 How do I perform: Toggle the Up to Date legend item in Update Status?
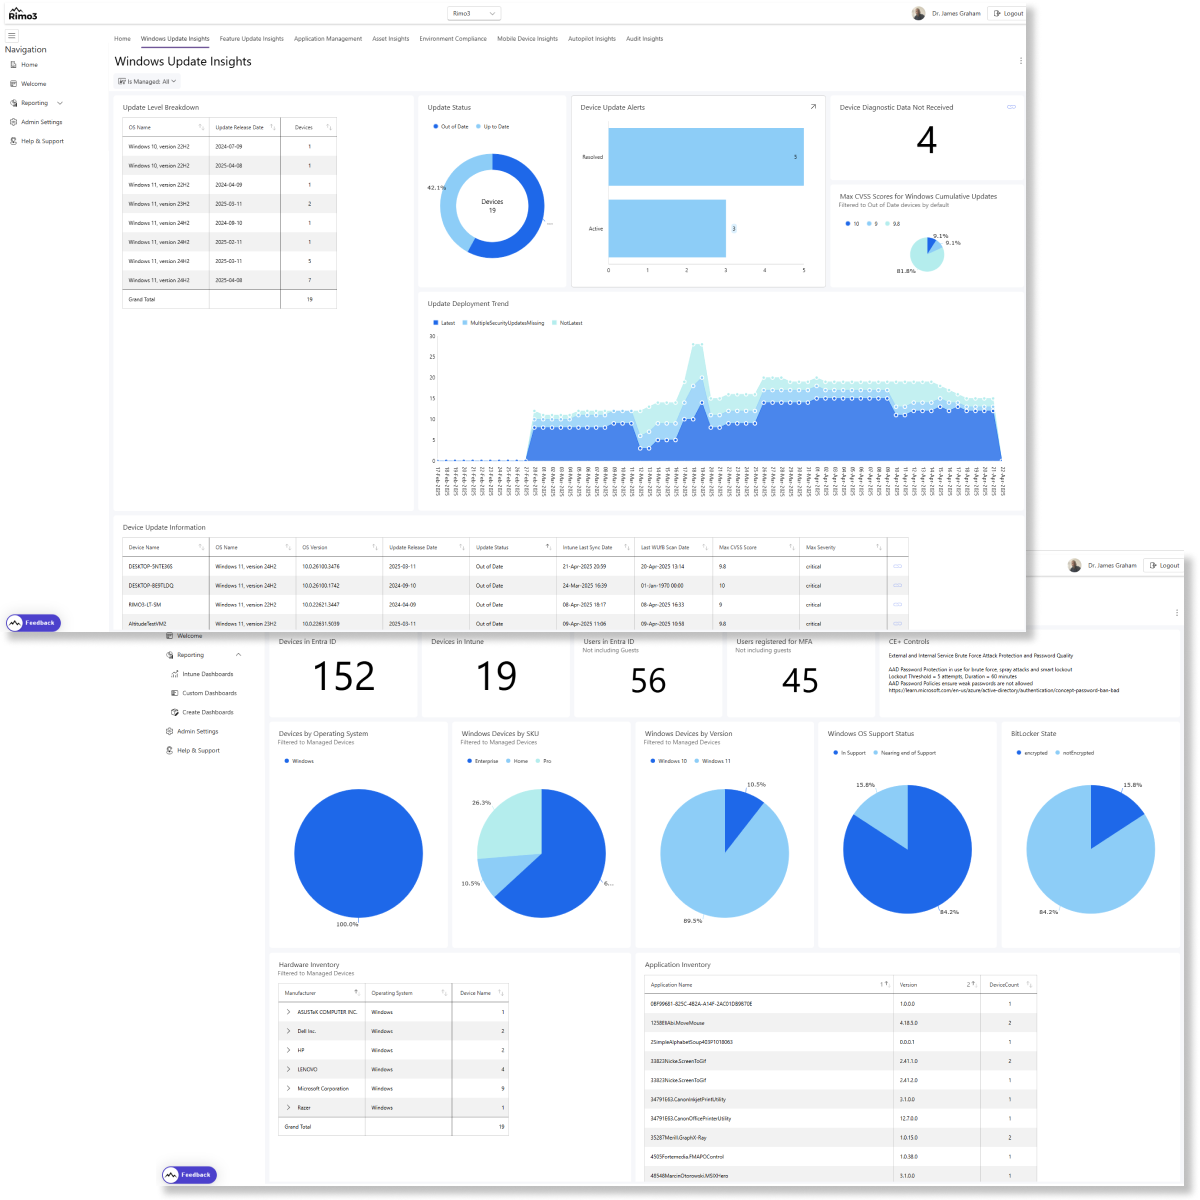(493, 127)
